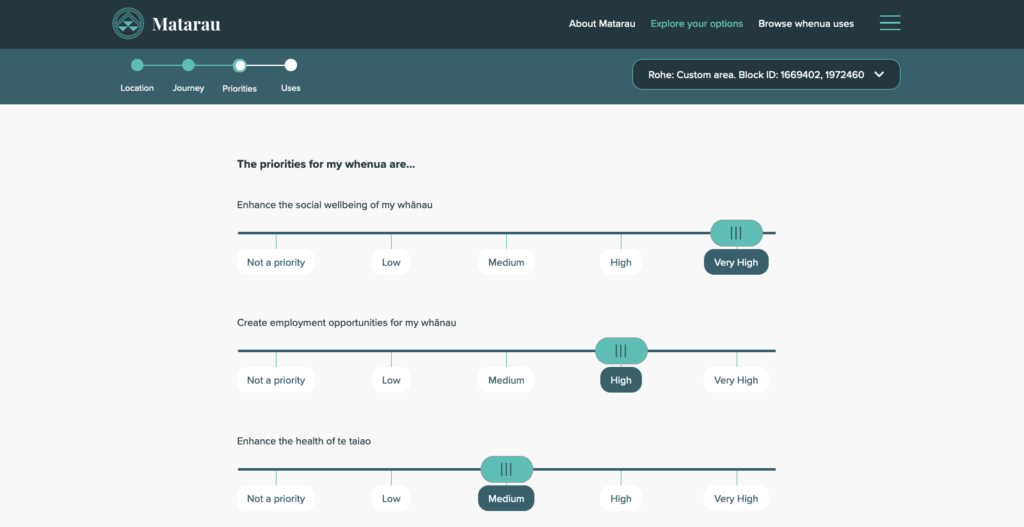Image resolution: width=1024 pixels, height=527 pixels.
Task: Click the Matarau logo icon
Action: (128, 23)
